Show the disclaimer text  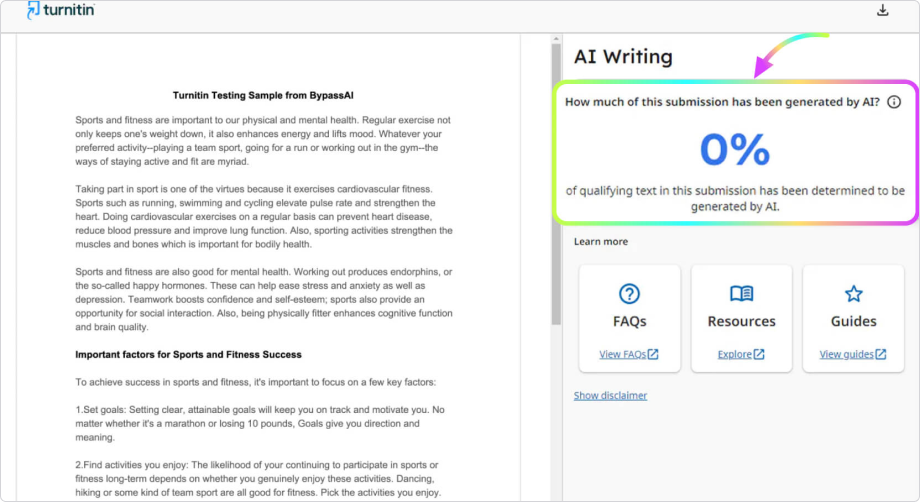[x=610, y=395]
